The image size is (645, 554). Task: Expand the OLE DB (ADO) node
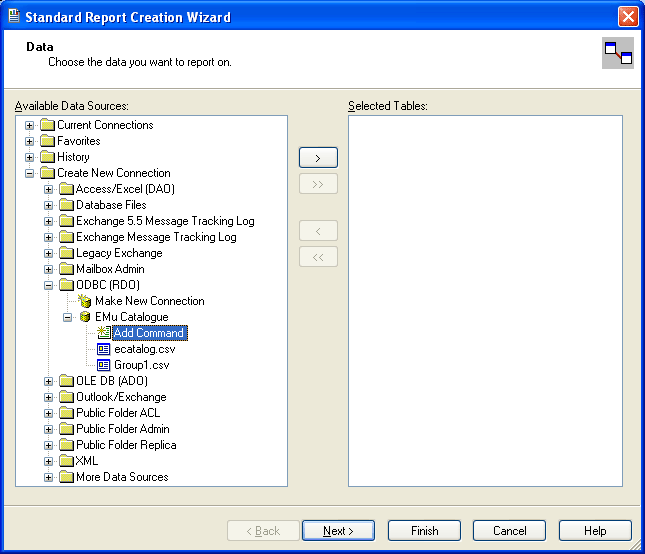(x=49, y=381)
